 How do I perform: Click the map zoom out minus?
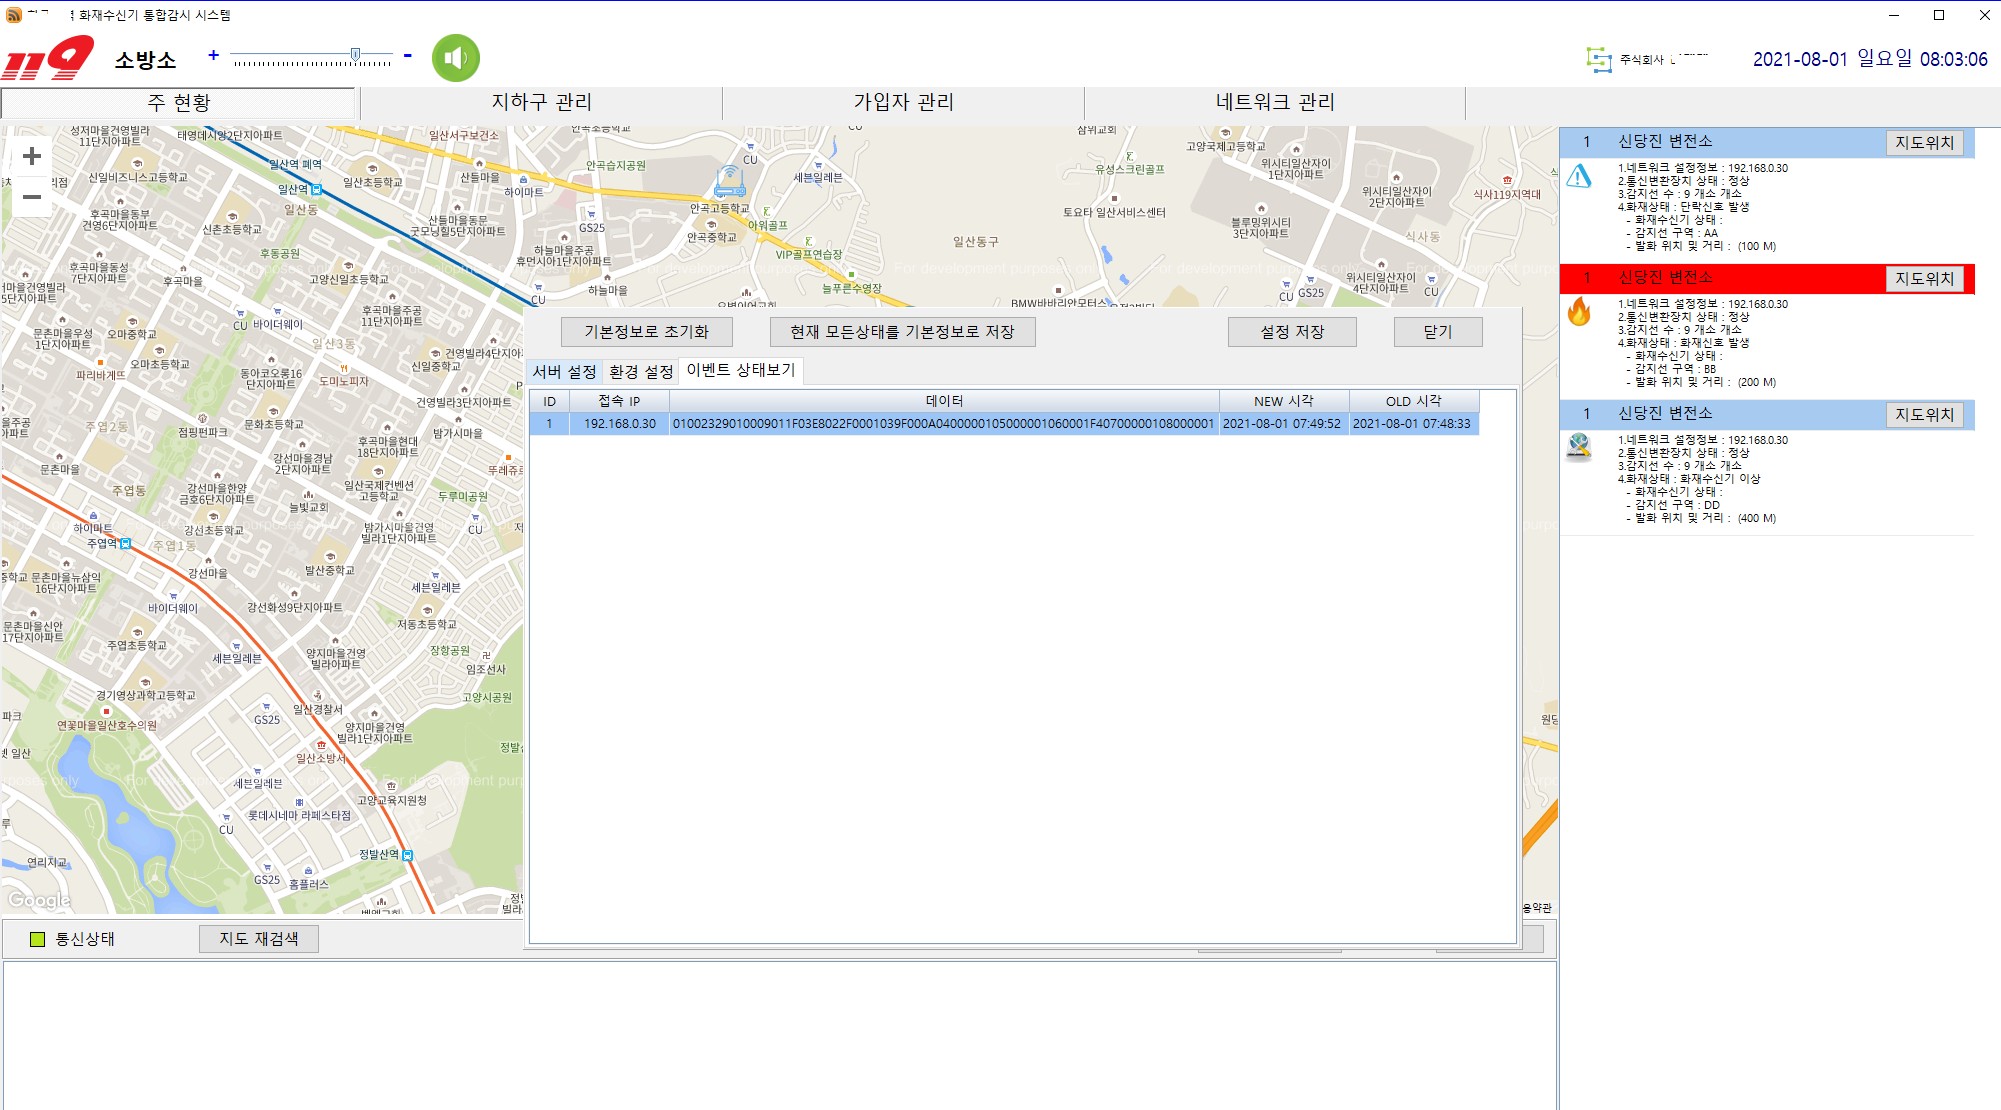click(x=32, y=197)
